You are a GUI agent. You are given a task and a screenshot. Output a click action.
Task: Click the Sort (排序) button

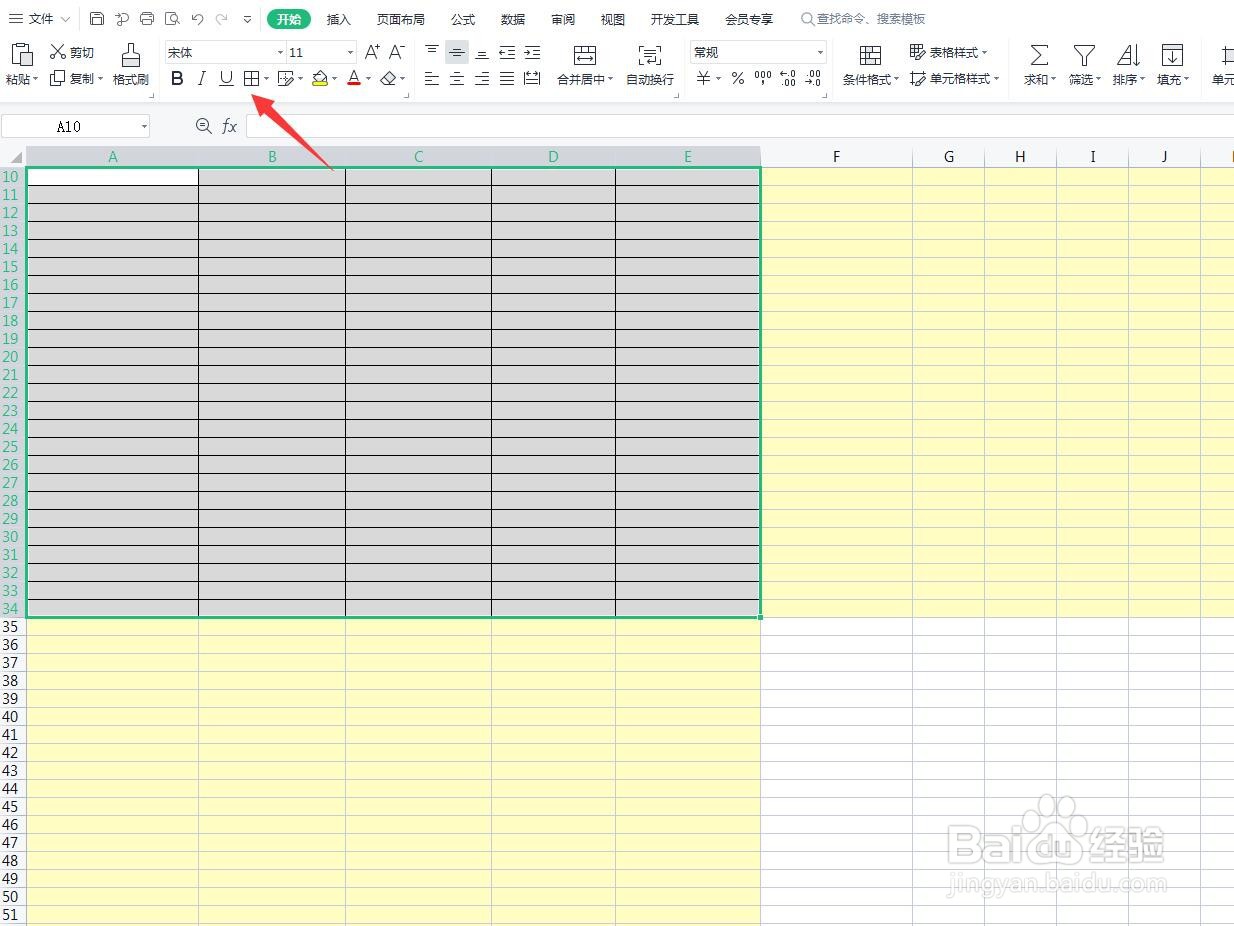tap(1128, 64)
